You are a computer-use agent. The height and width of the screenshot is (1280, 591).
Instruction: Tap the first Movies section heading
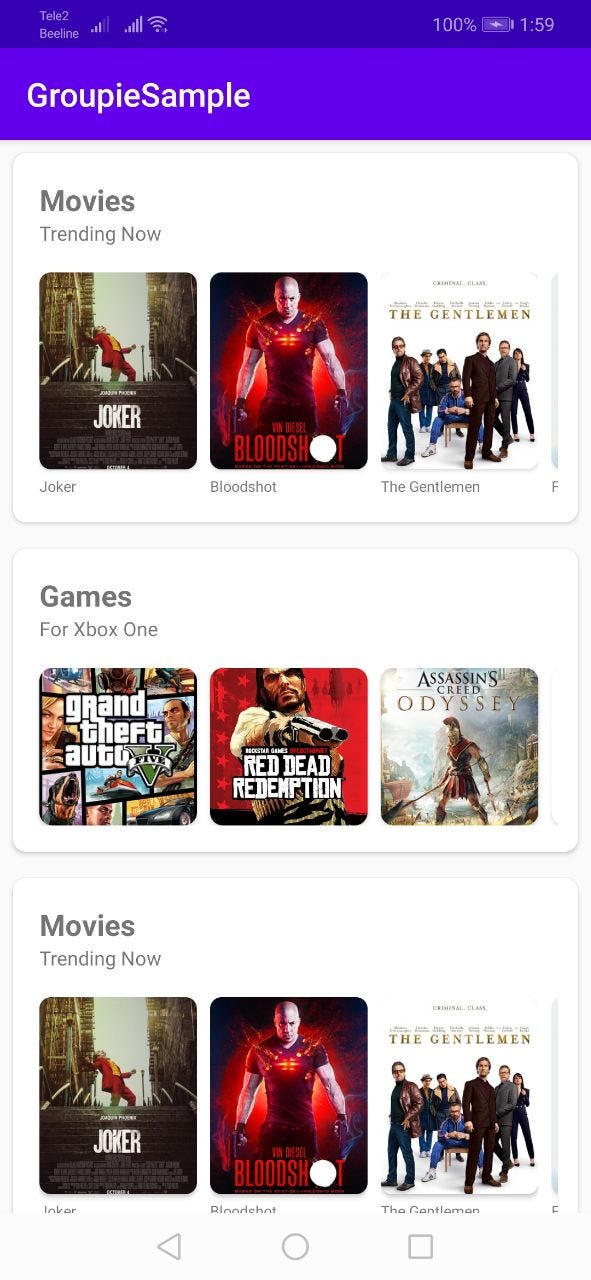tap(88, 201)
